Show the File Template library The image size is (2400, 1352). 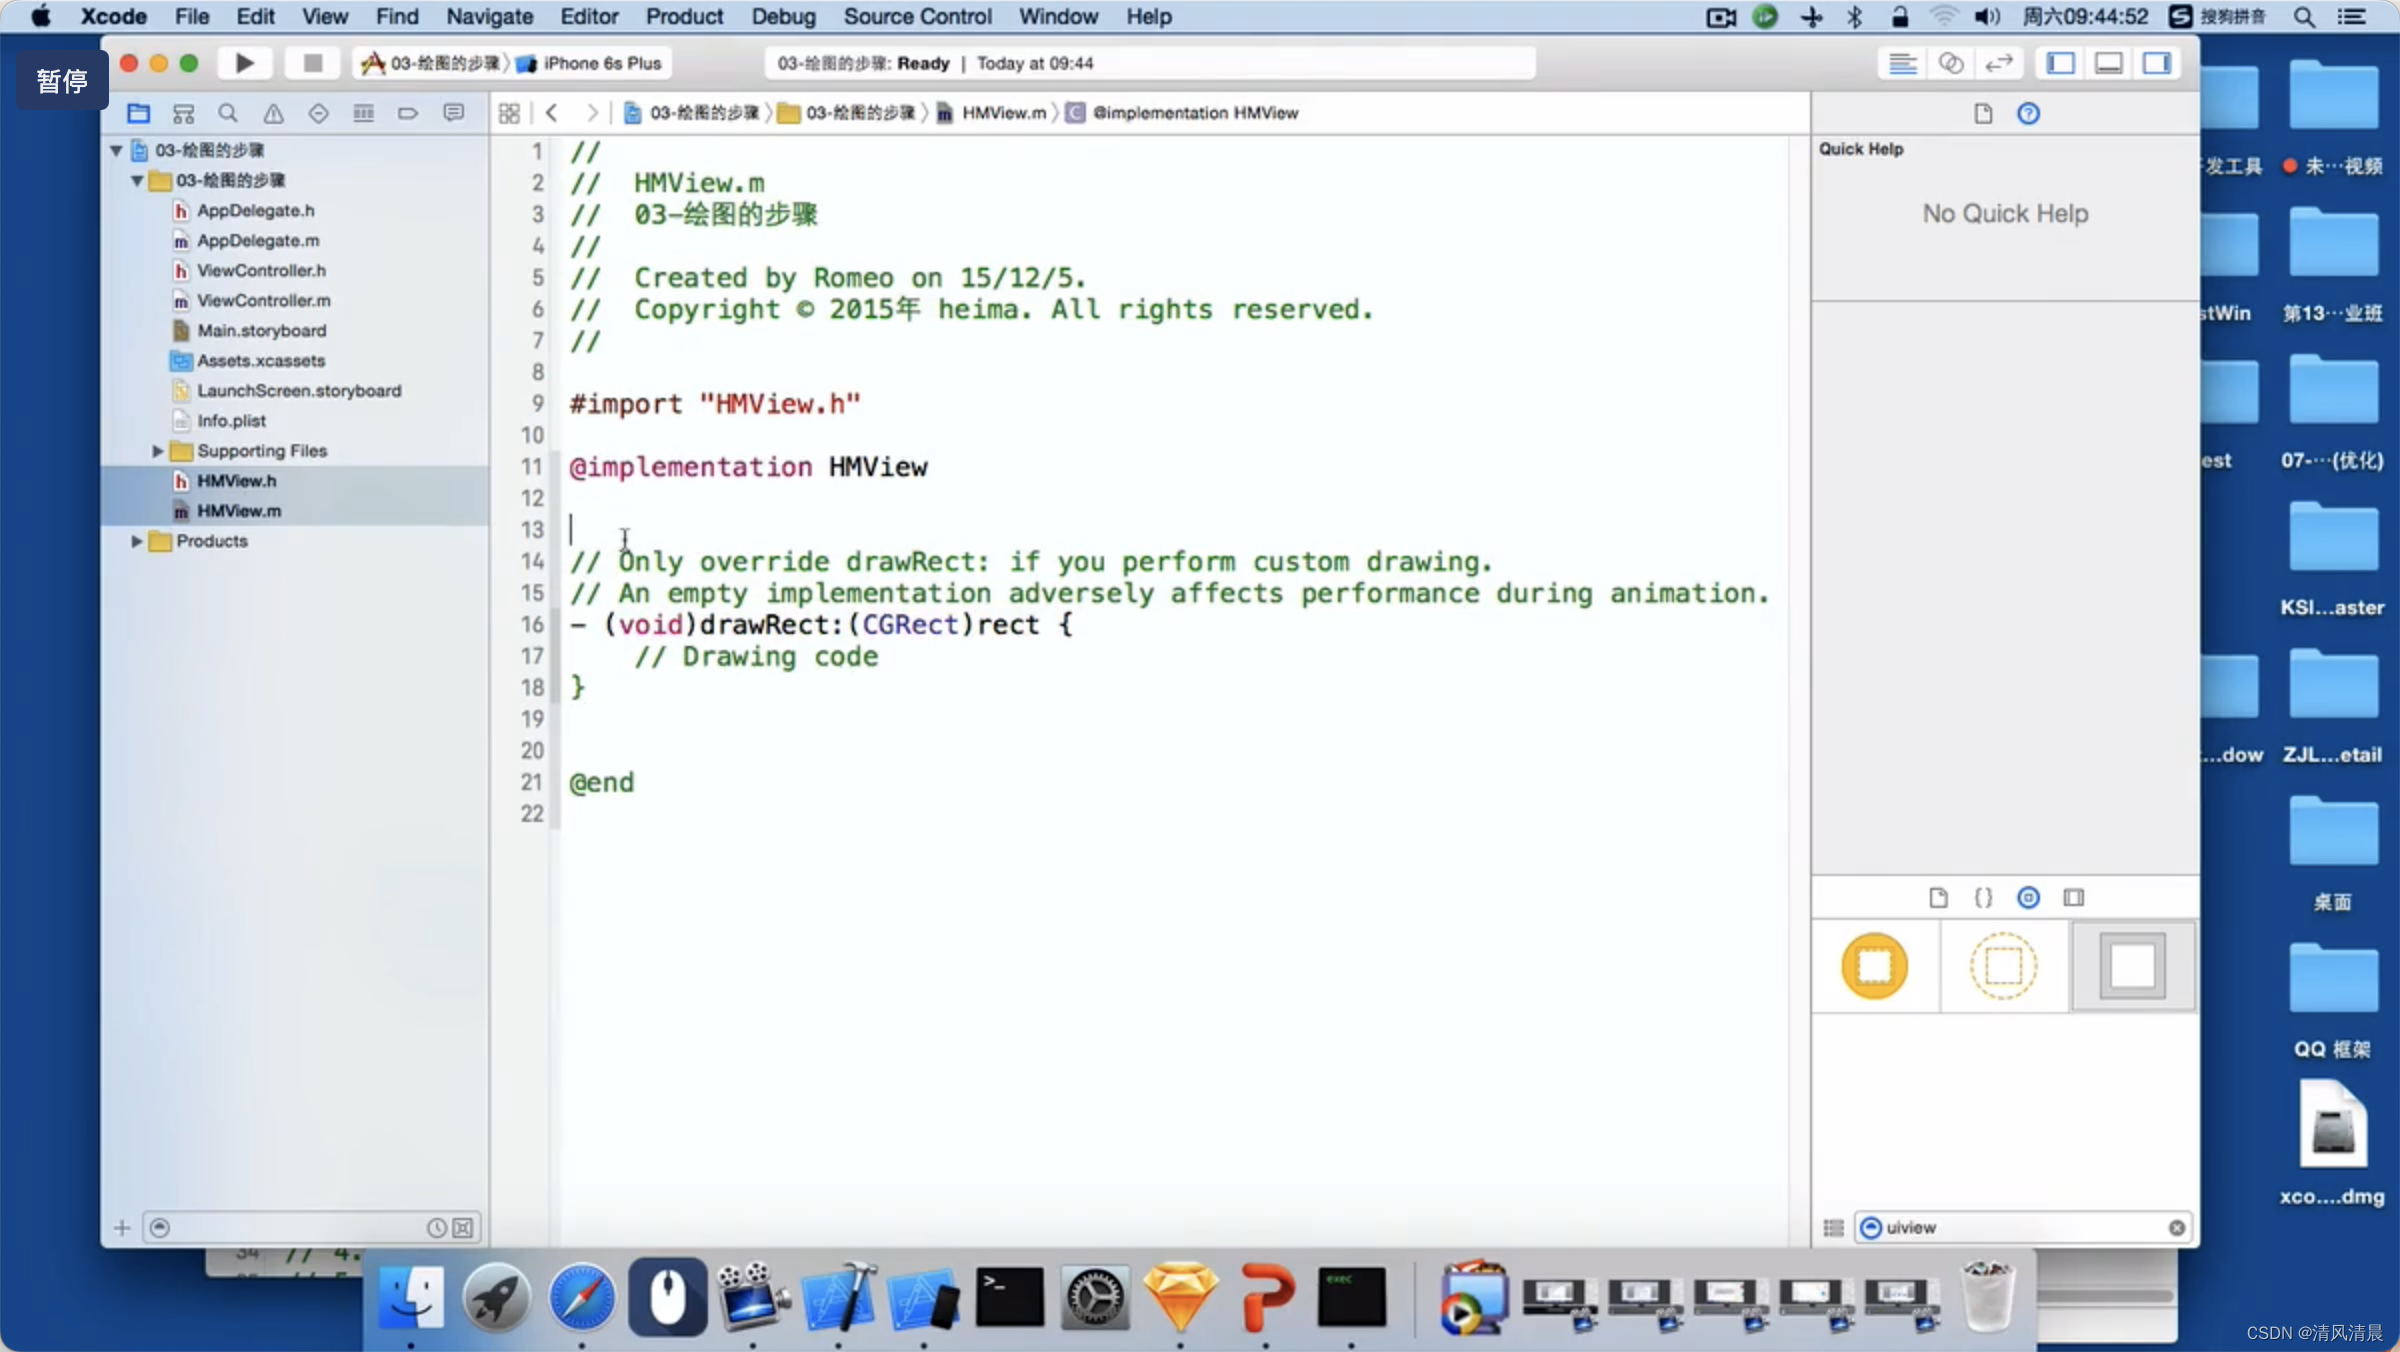(1938, 897)
